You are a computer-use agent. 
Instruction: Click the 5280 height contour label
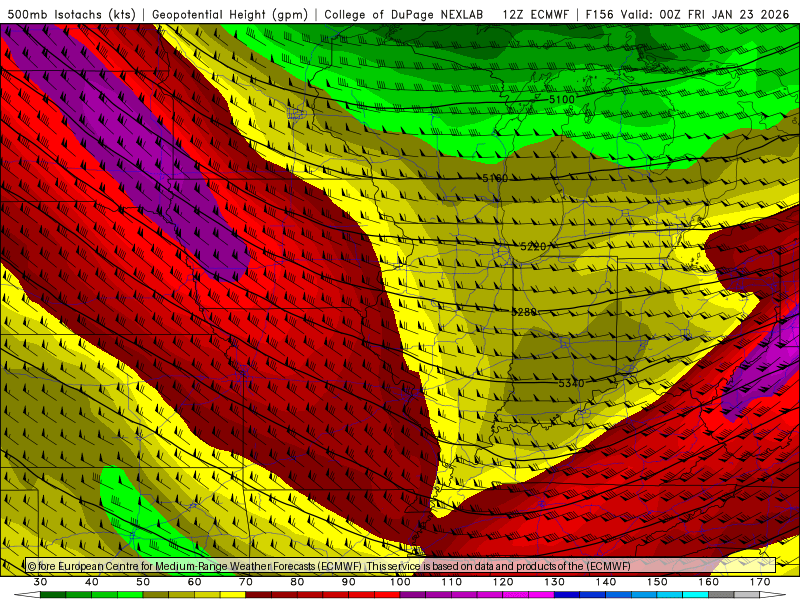point(523,312)
